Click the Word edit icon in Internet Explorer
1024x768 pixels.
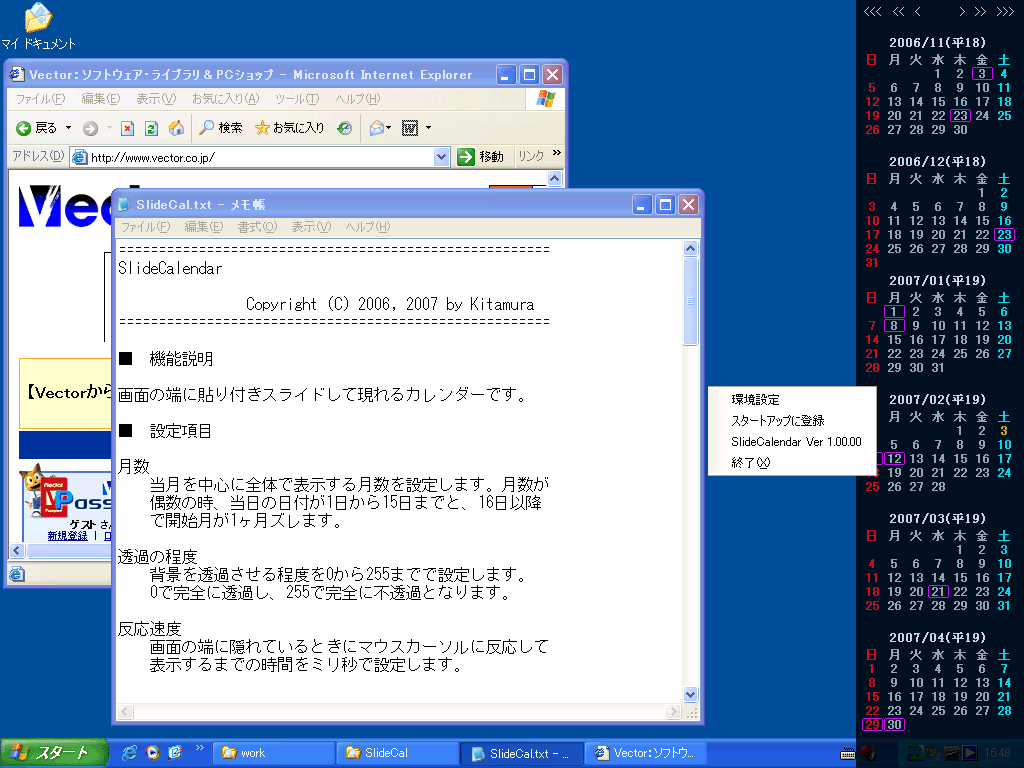pos(409,129)
